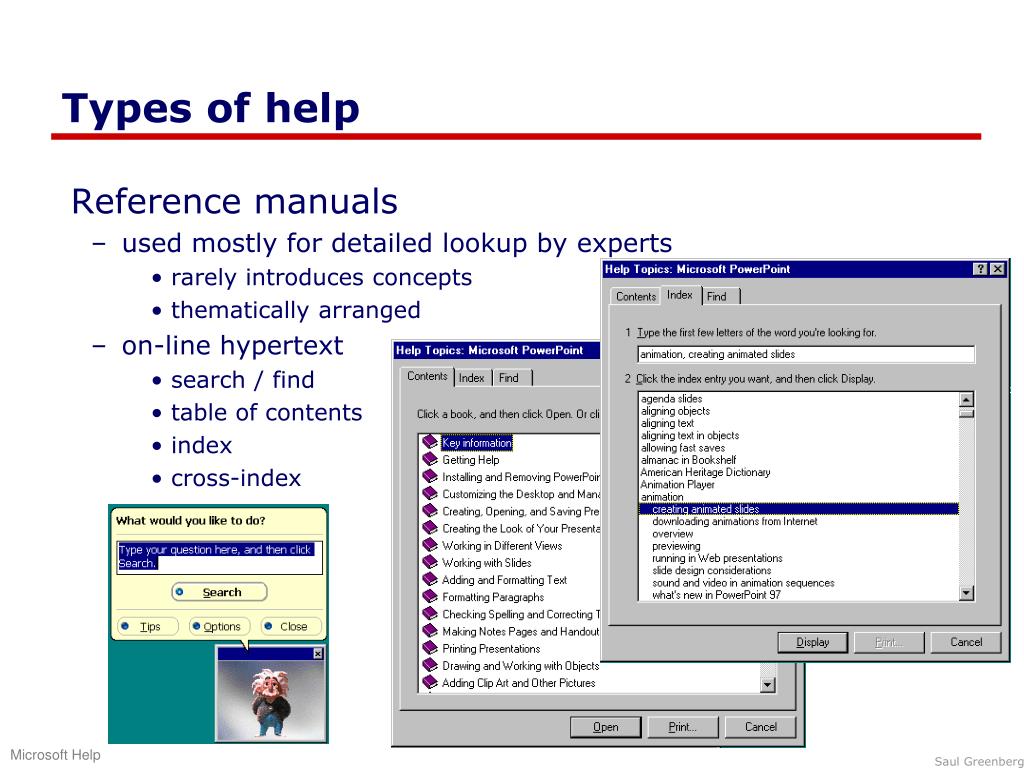Click Print... in the Contents dialog
This screenshot has height=768, width=1024.
(682, 727)
